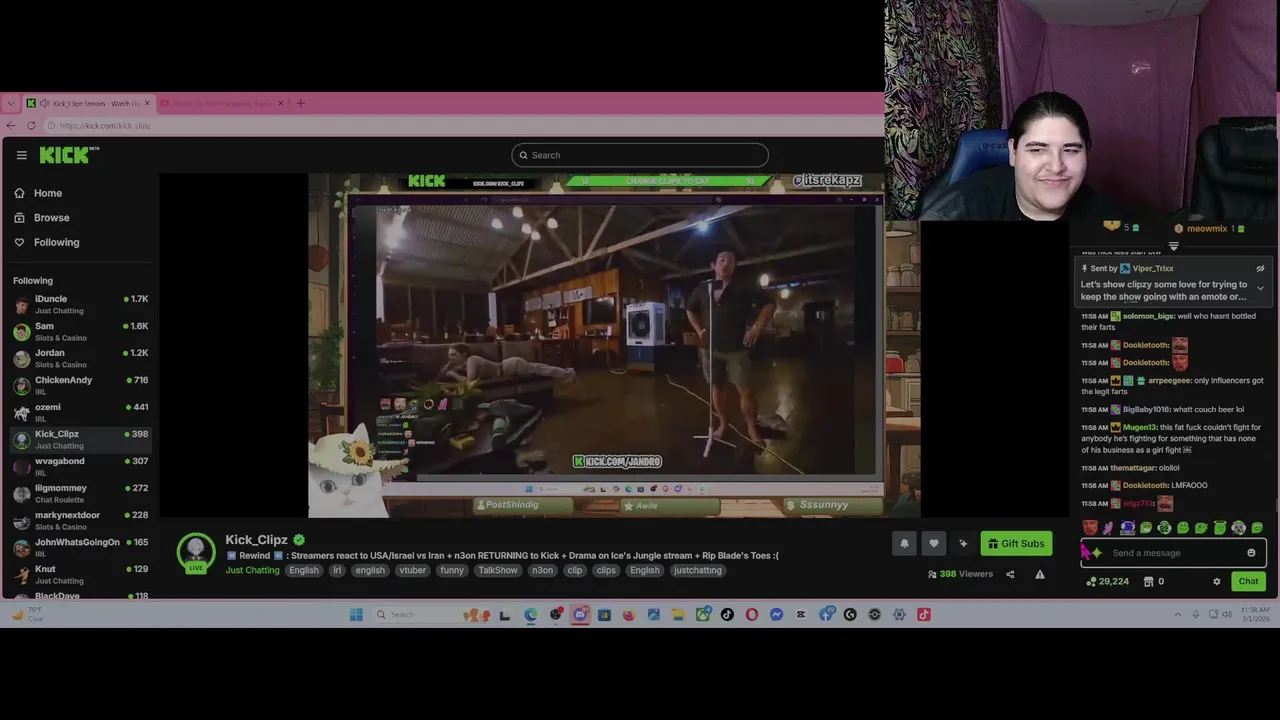
Task: Click the sparkle icon beside Gift Subs
Action: (963, 543)
